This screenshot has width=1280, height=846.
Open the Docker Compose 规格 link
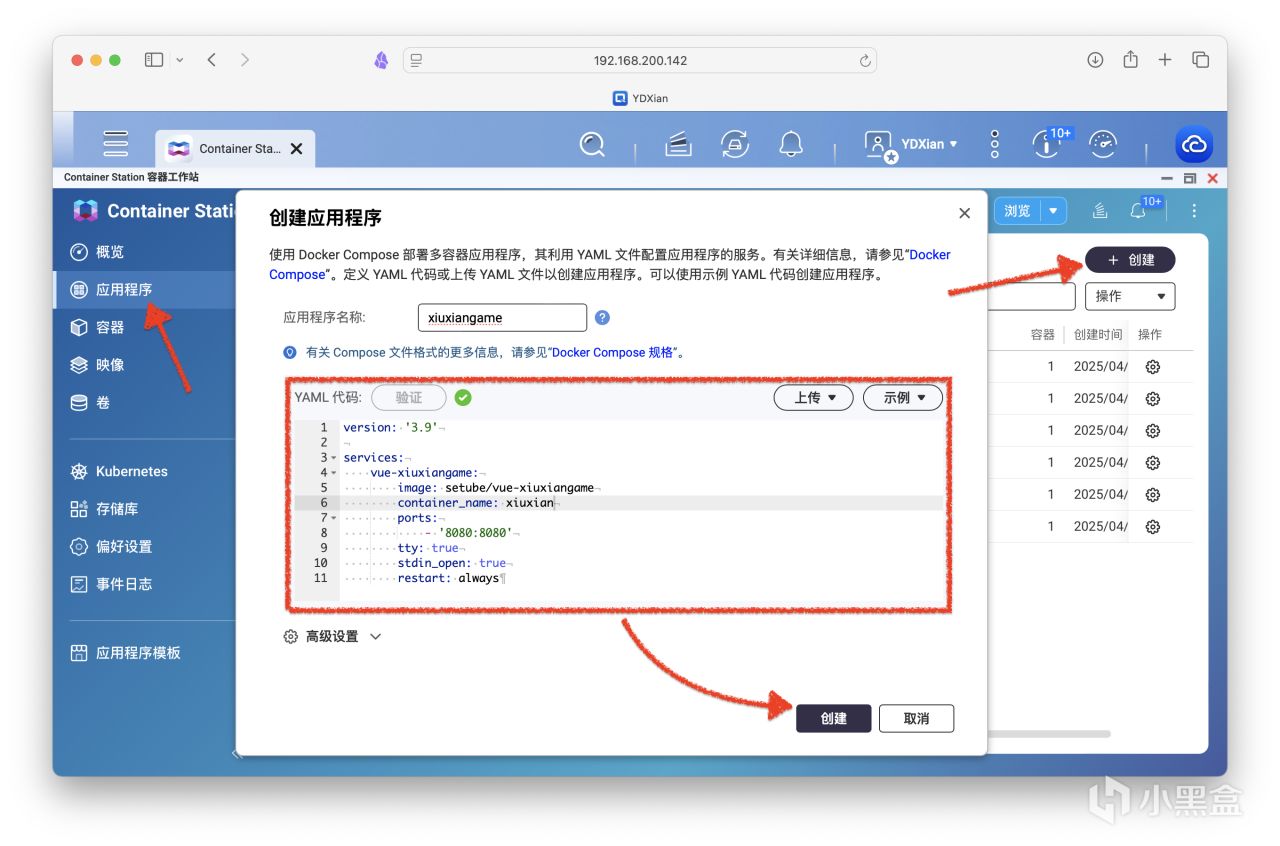(x=613, y=352)
